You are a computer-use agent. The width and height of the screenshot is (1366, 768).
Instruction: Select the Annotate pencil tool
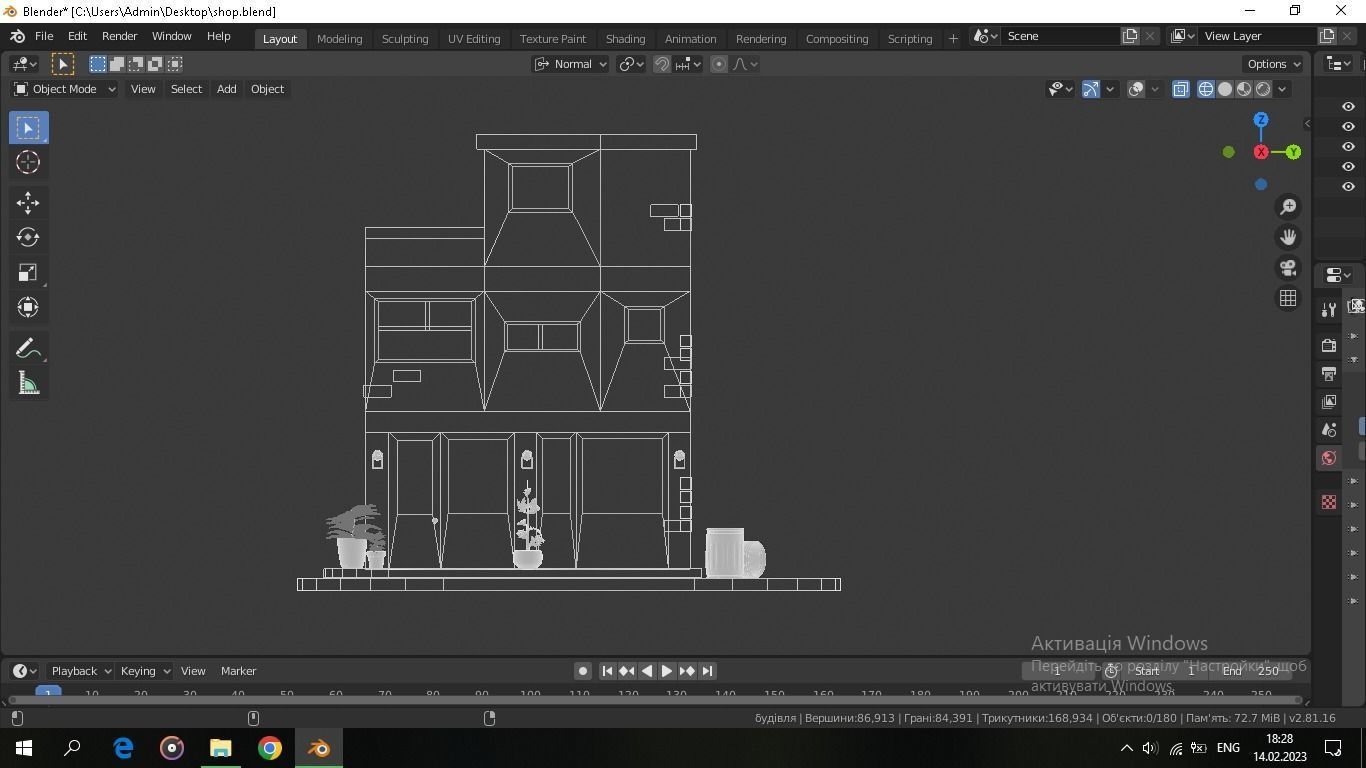pyautogui.click(x=28, y=348)
